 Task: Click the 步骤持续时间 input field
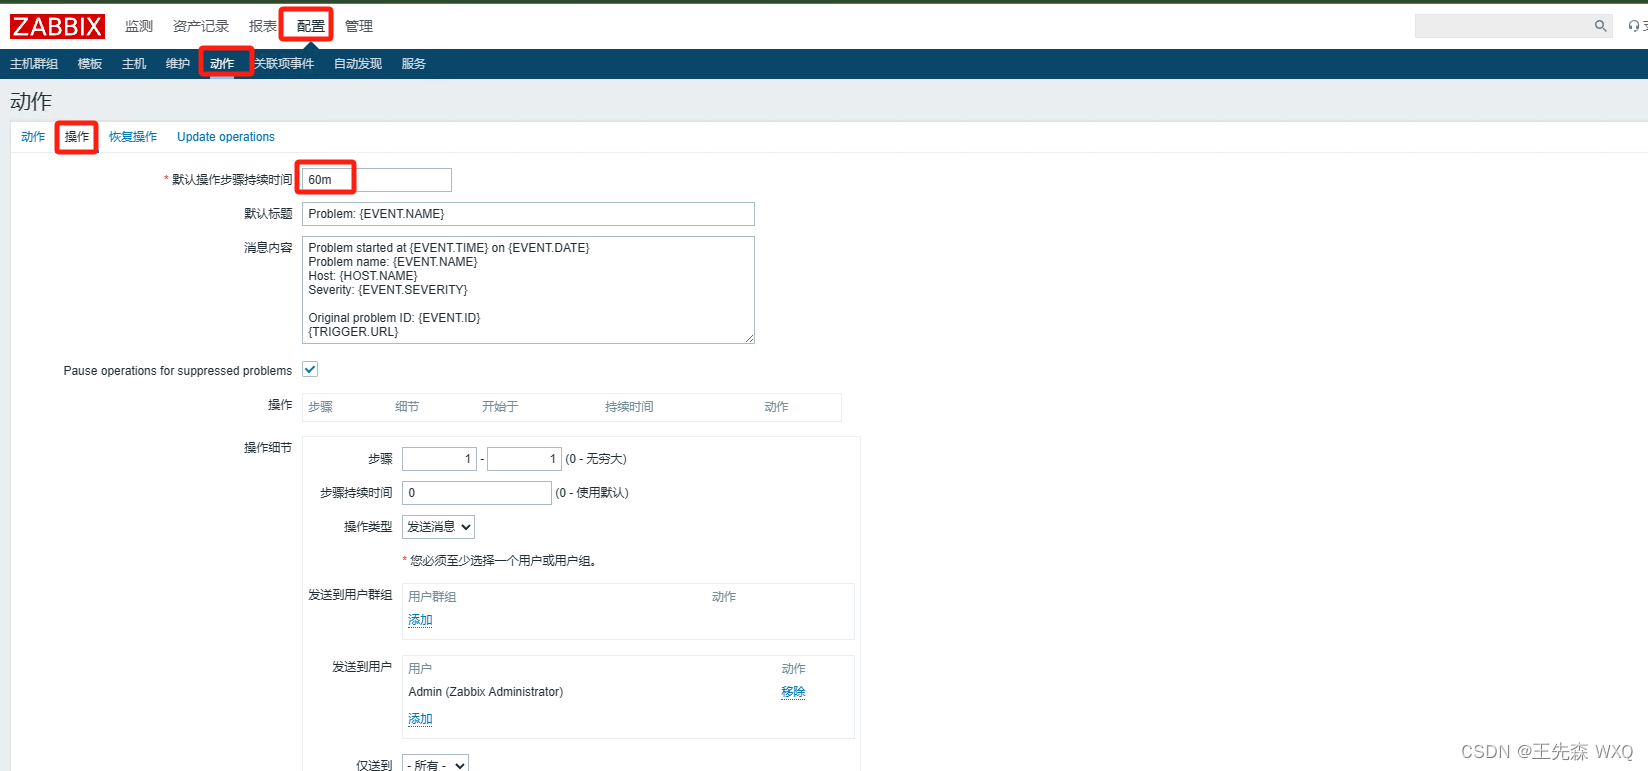477,493
